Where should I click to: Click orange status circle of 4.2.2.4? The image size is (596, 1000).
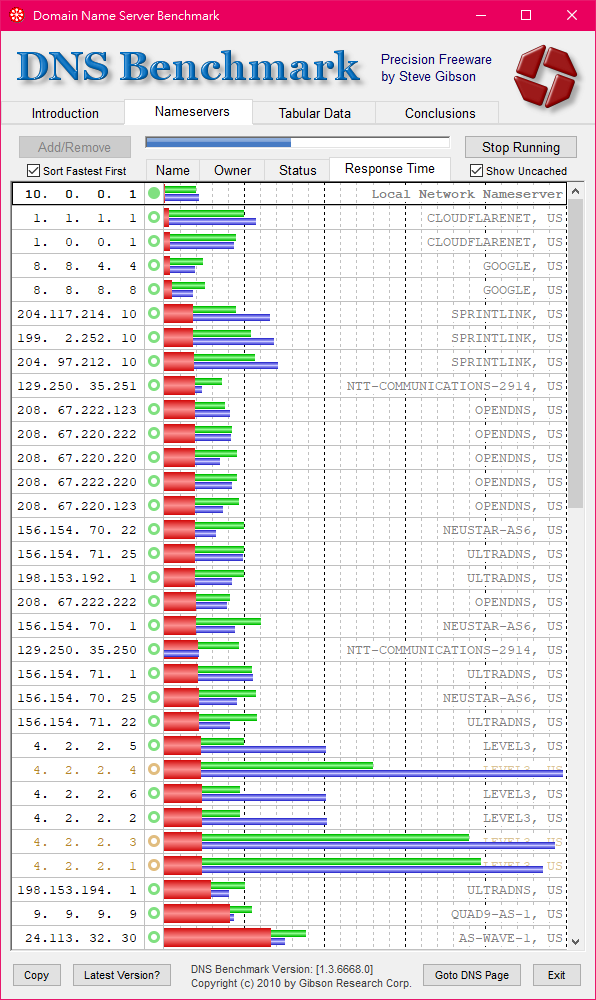154,769
